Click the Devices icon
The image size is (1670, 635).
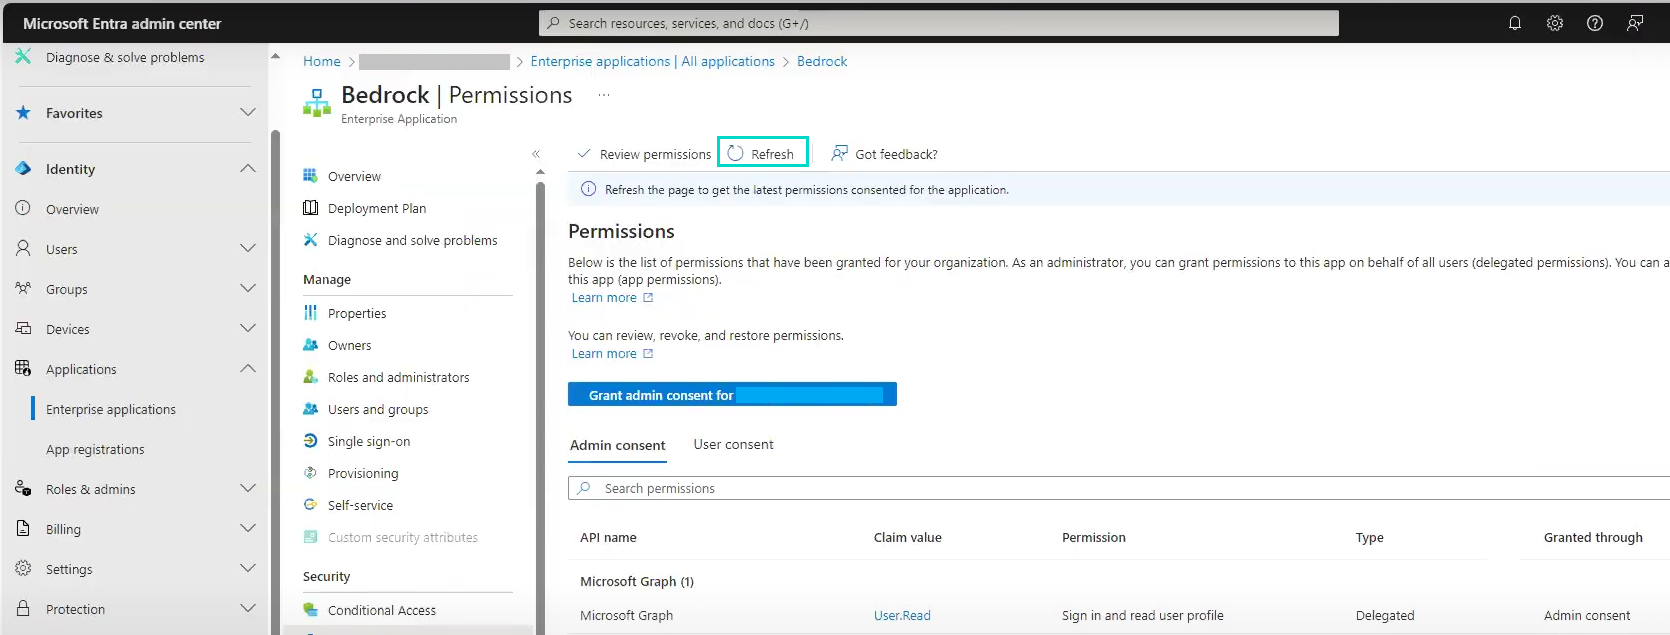[23, 329]
